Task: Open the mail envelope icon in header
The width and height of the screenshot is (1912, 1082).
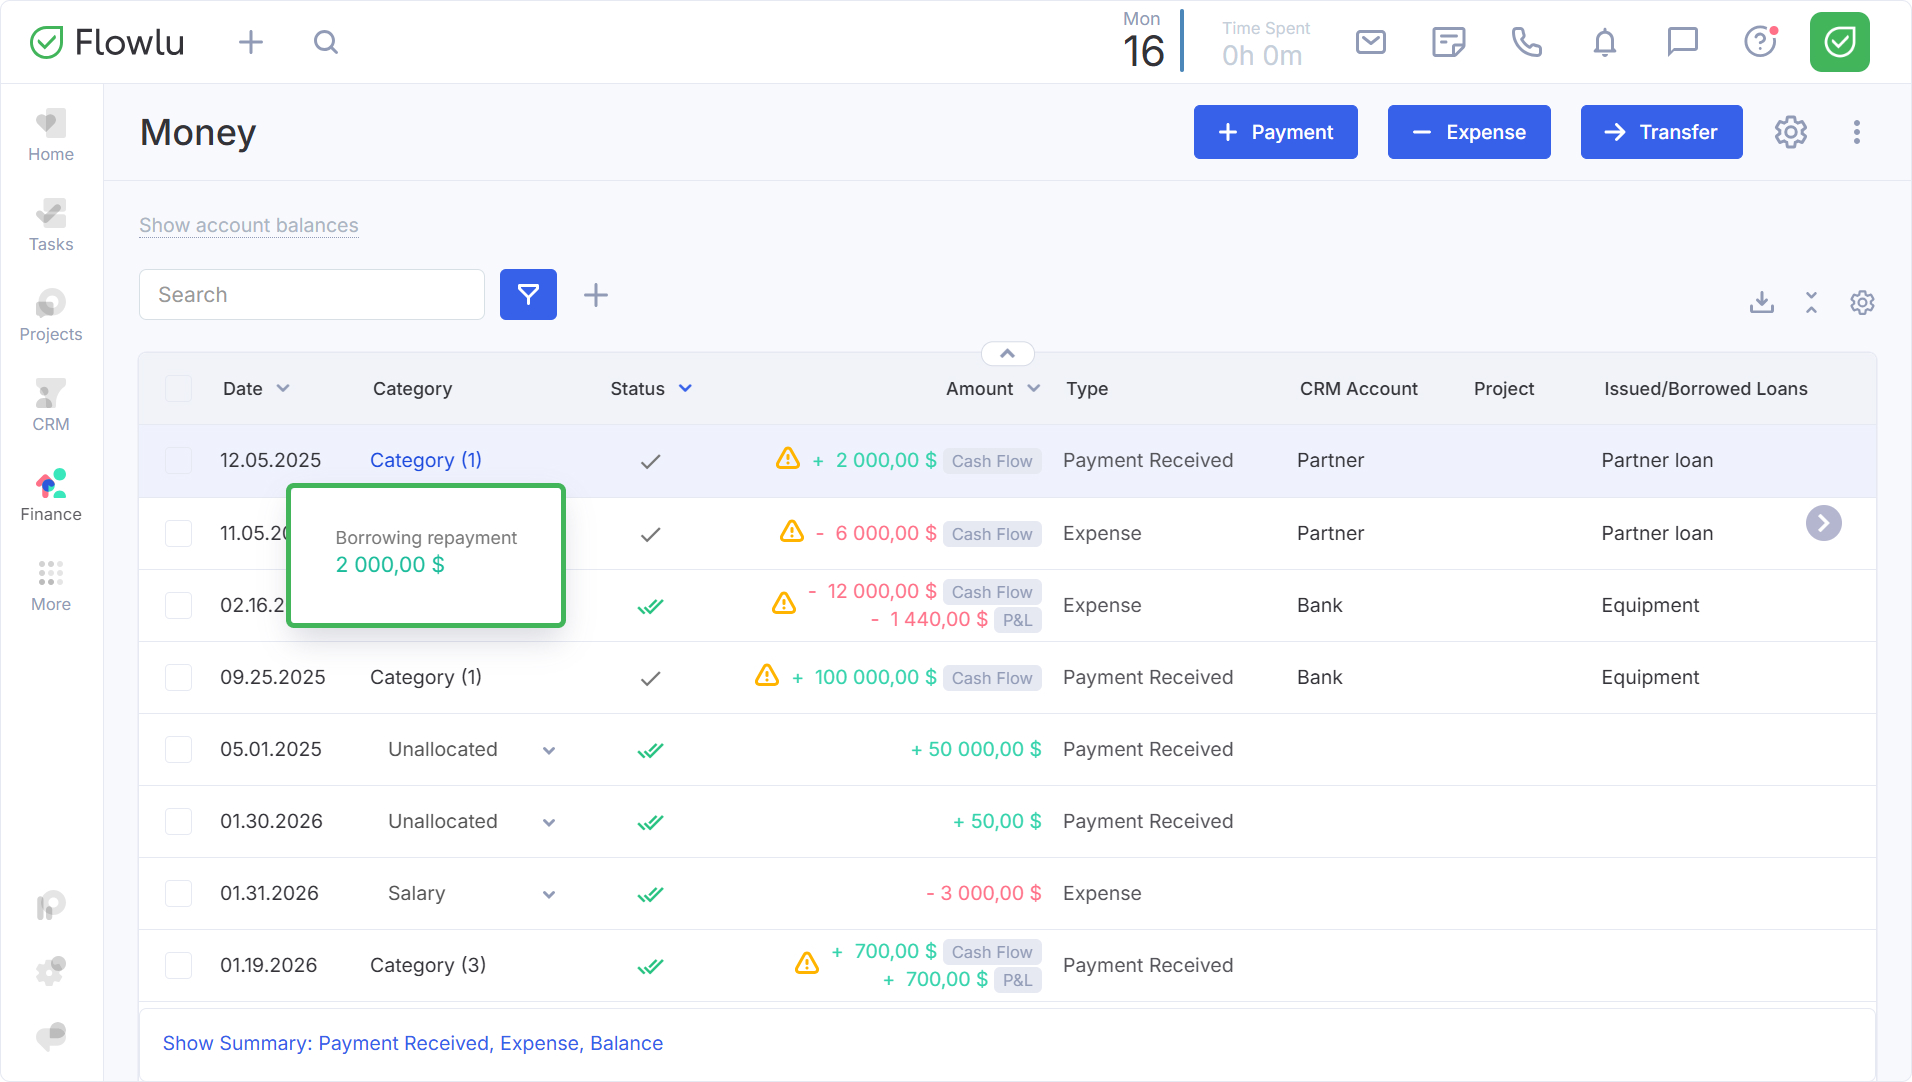Action: (1370, 42)
